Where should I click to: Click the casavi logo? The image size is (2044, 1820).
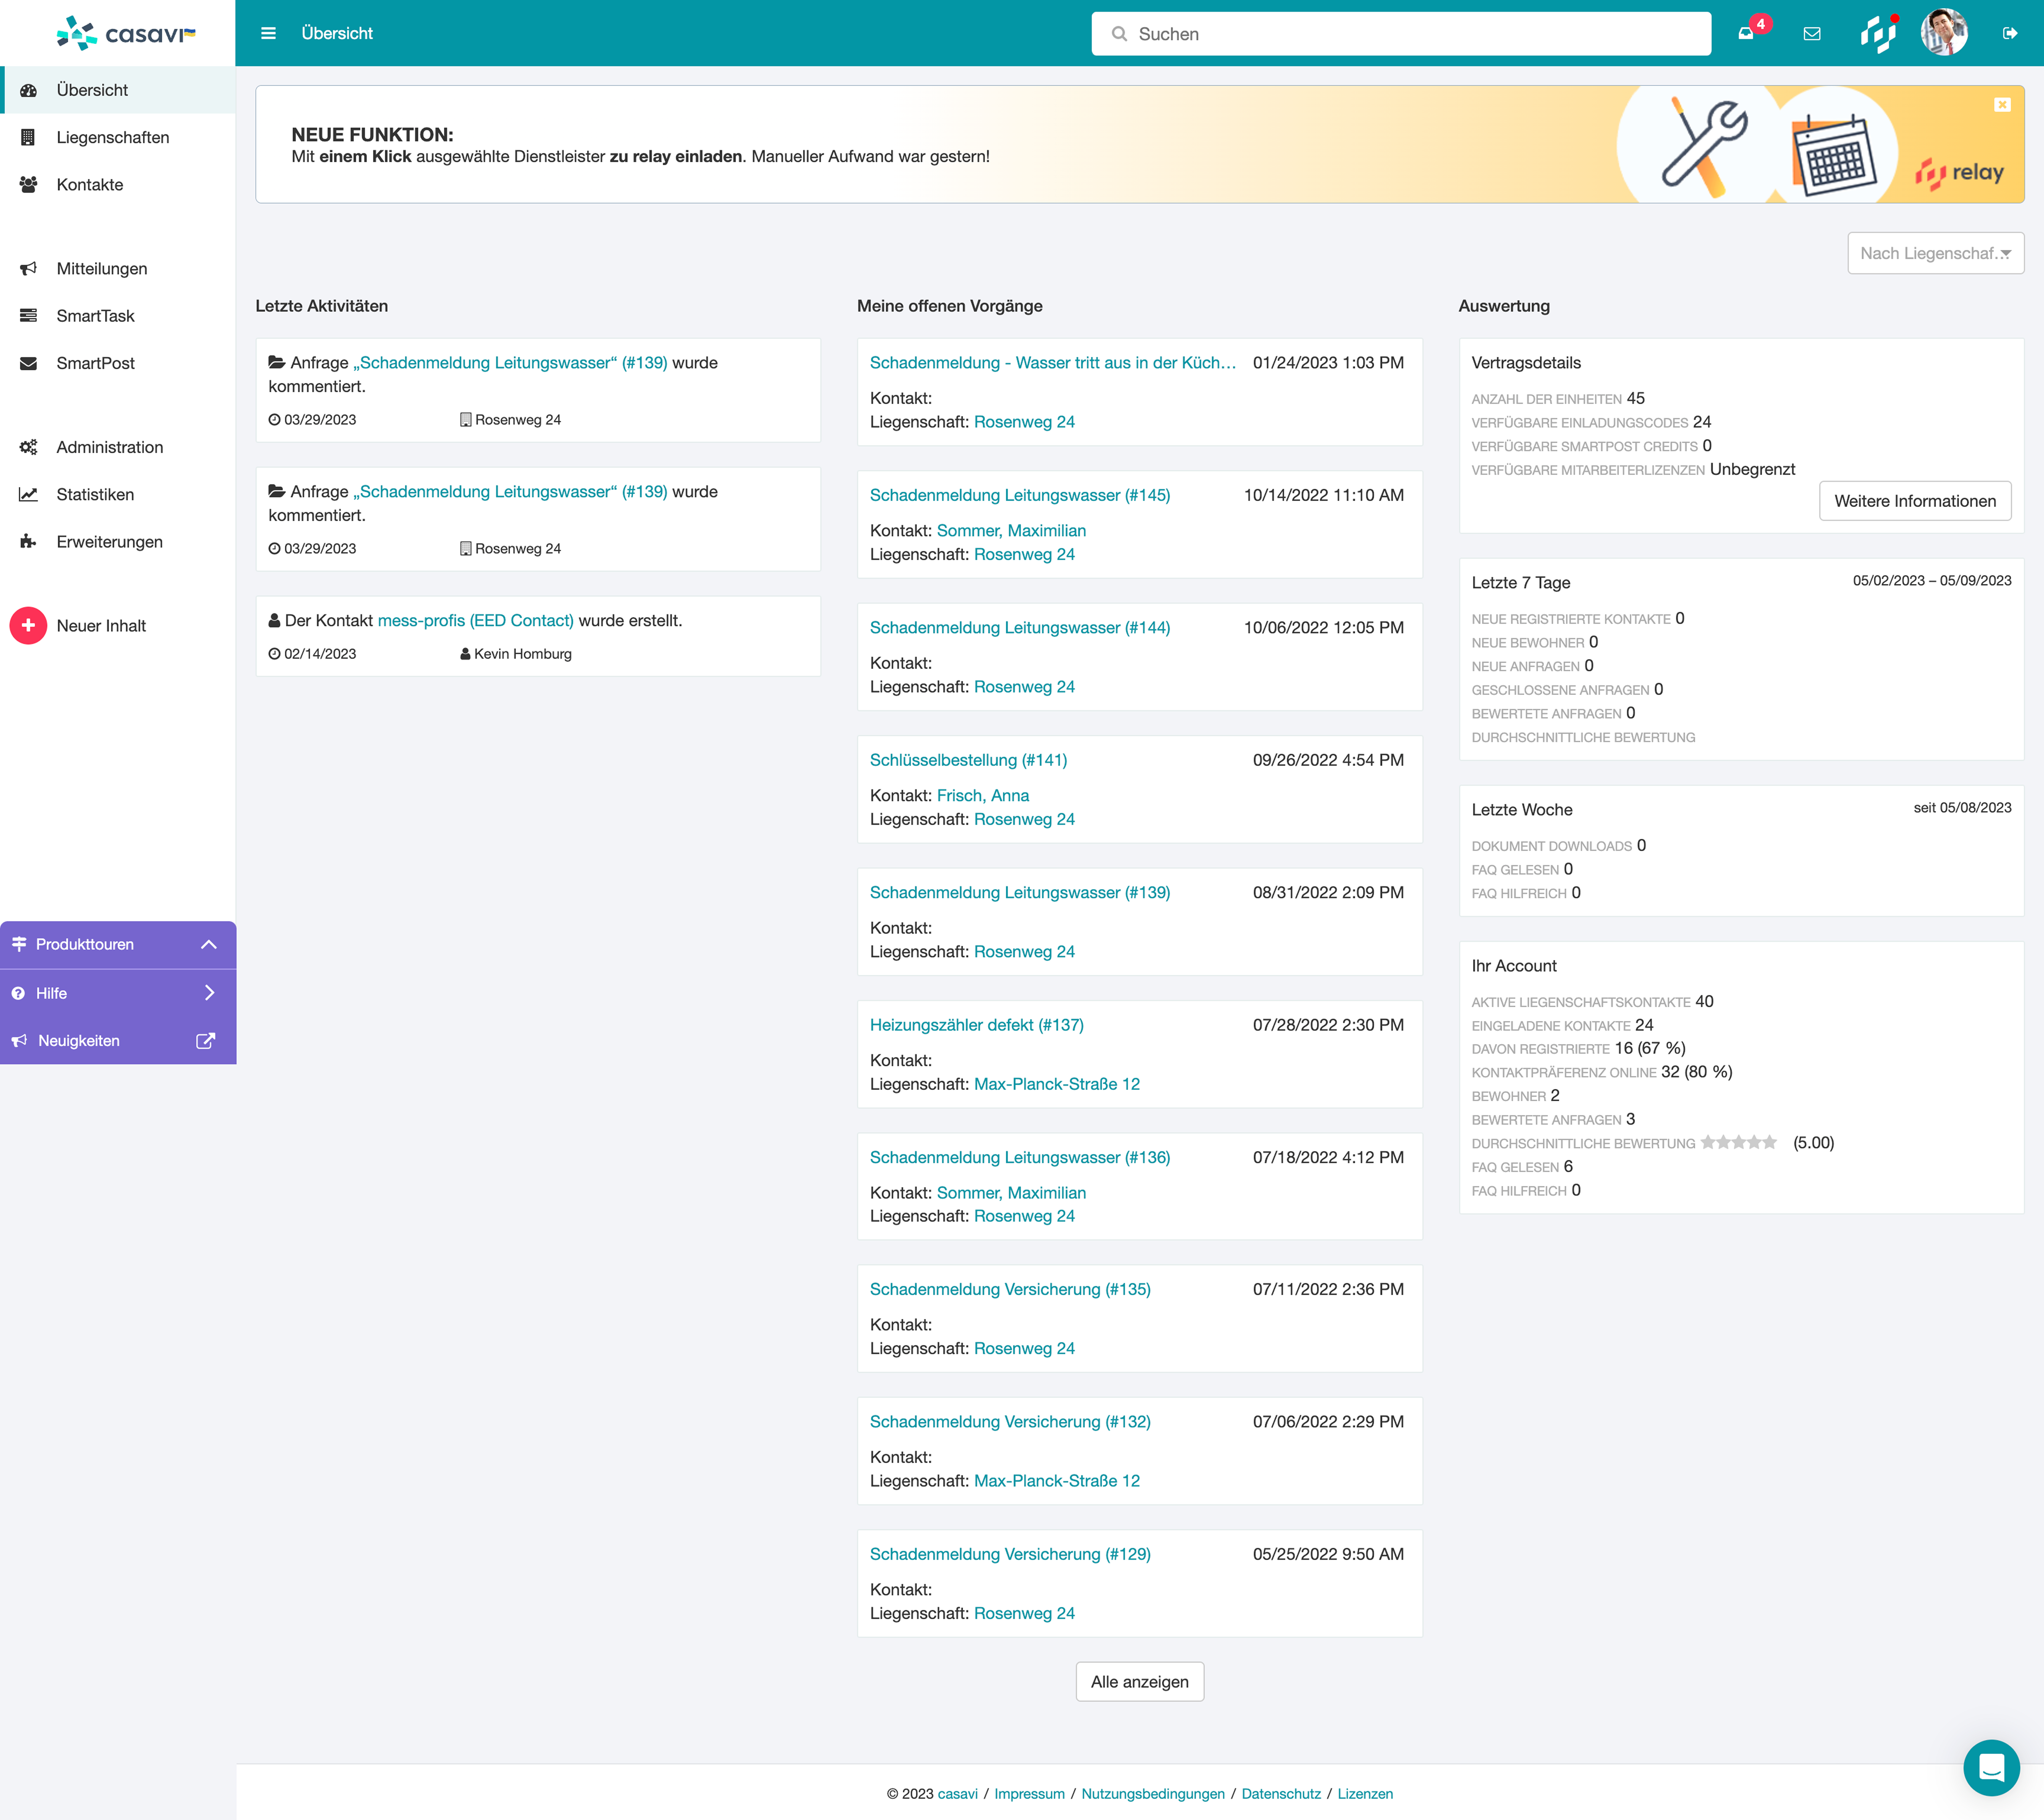[126, 33]
